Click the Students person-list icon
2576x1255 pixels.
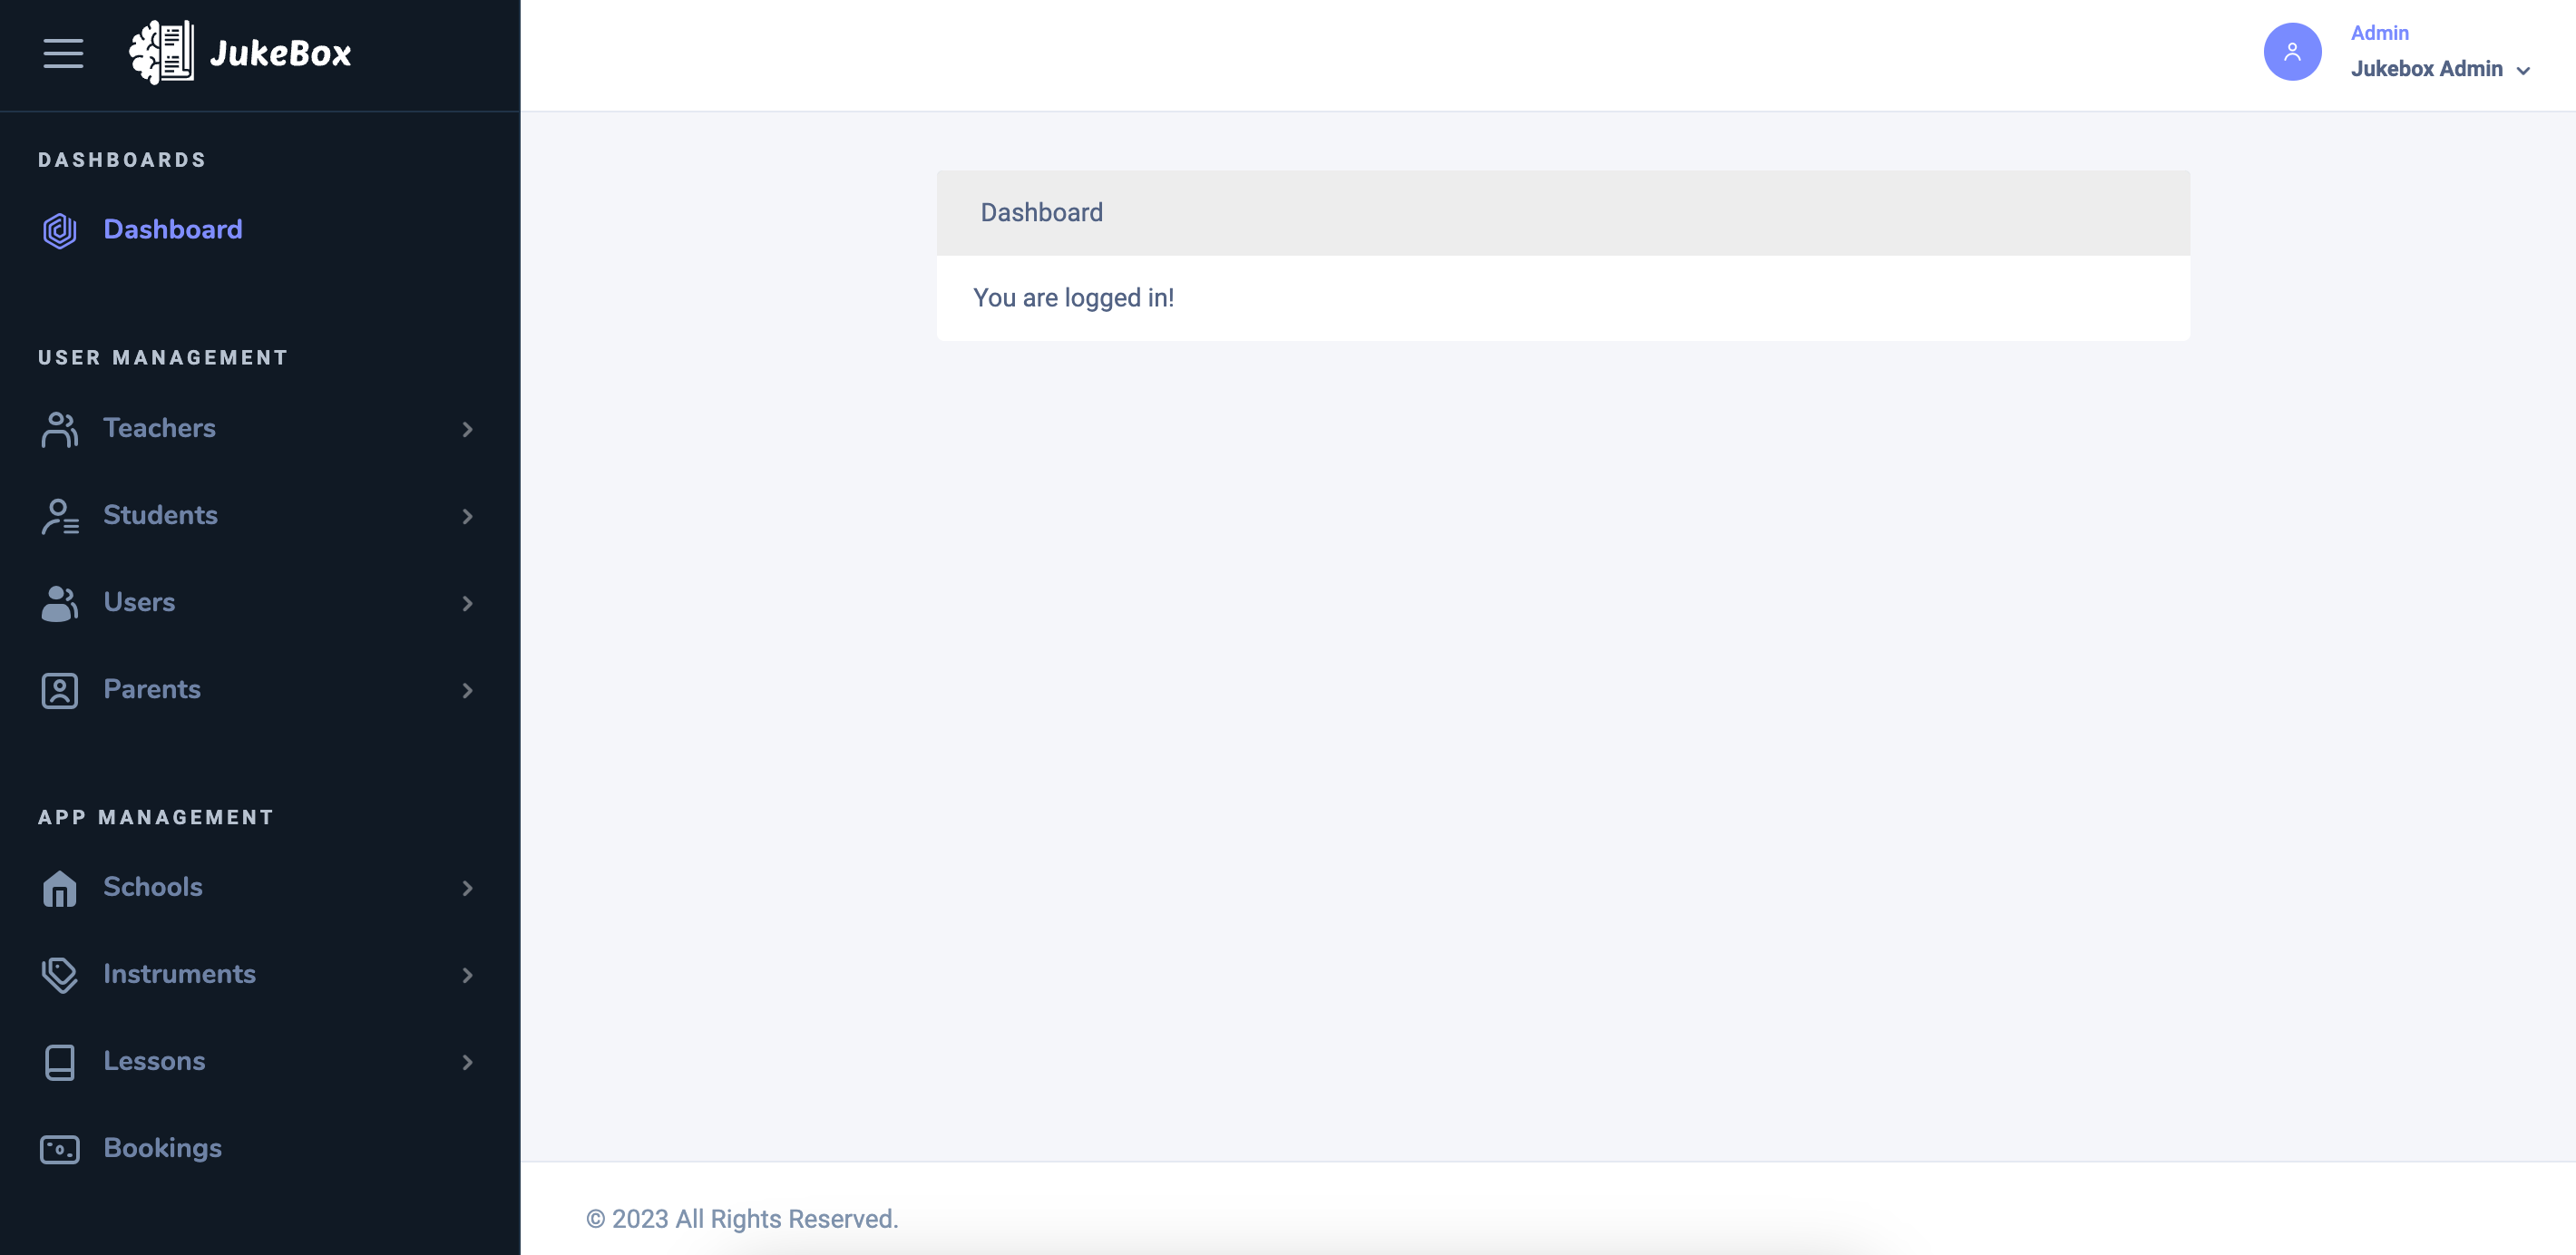[60, 516]
